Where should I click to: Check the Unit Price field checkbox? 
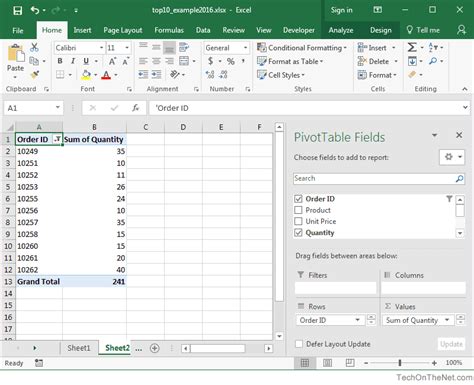[298, 221]
